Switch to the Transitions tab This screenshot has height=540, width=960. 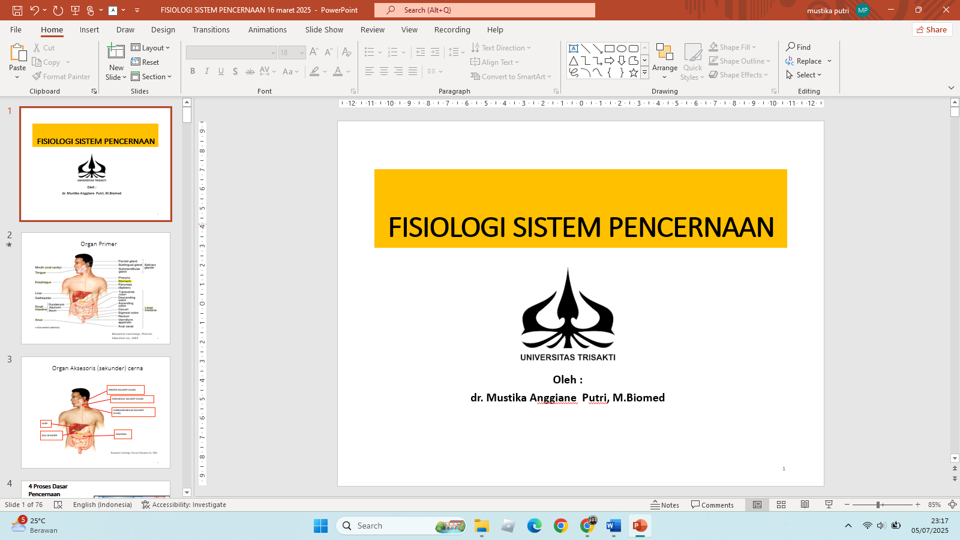[211, 29]
